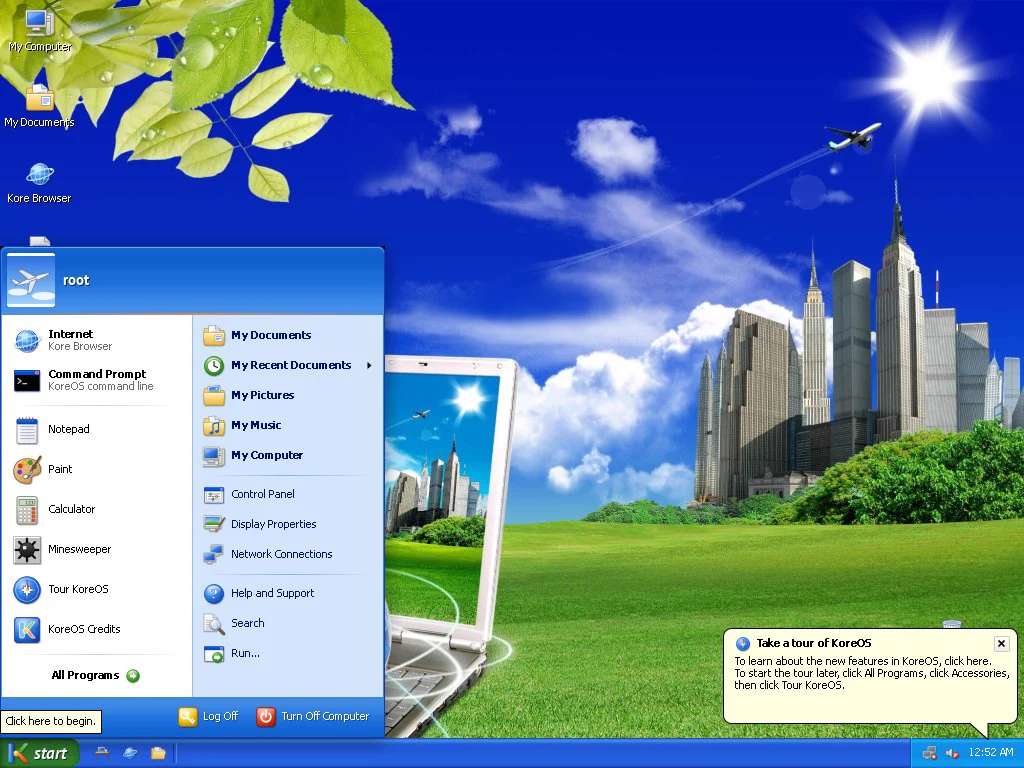Click the My Recent Documents clock icon

coord(214,366)
